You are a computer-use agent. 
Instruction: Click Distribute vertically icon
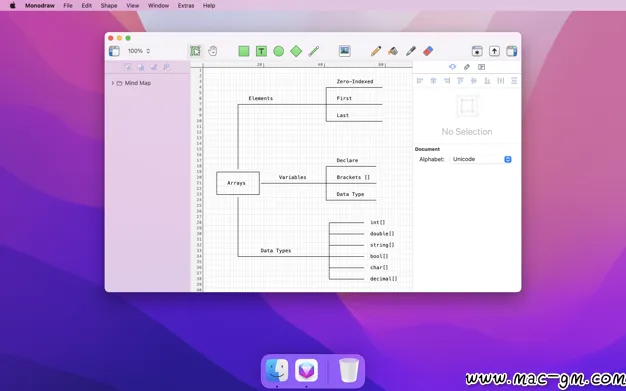[x=514, y=81]
